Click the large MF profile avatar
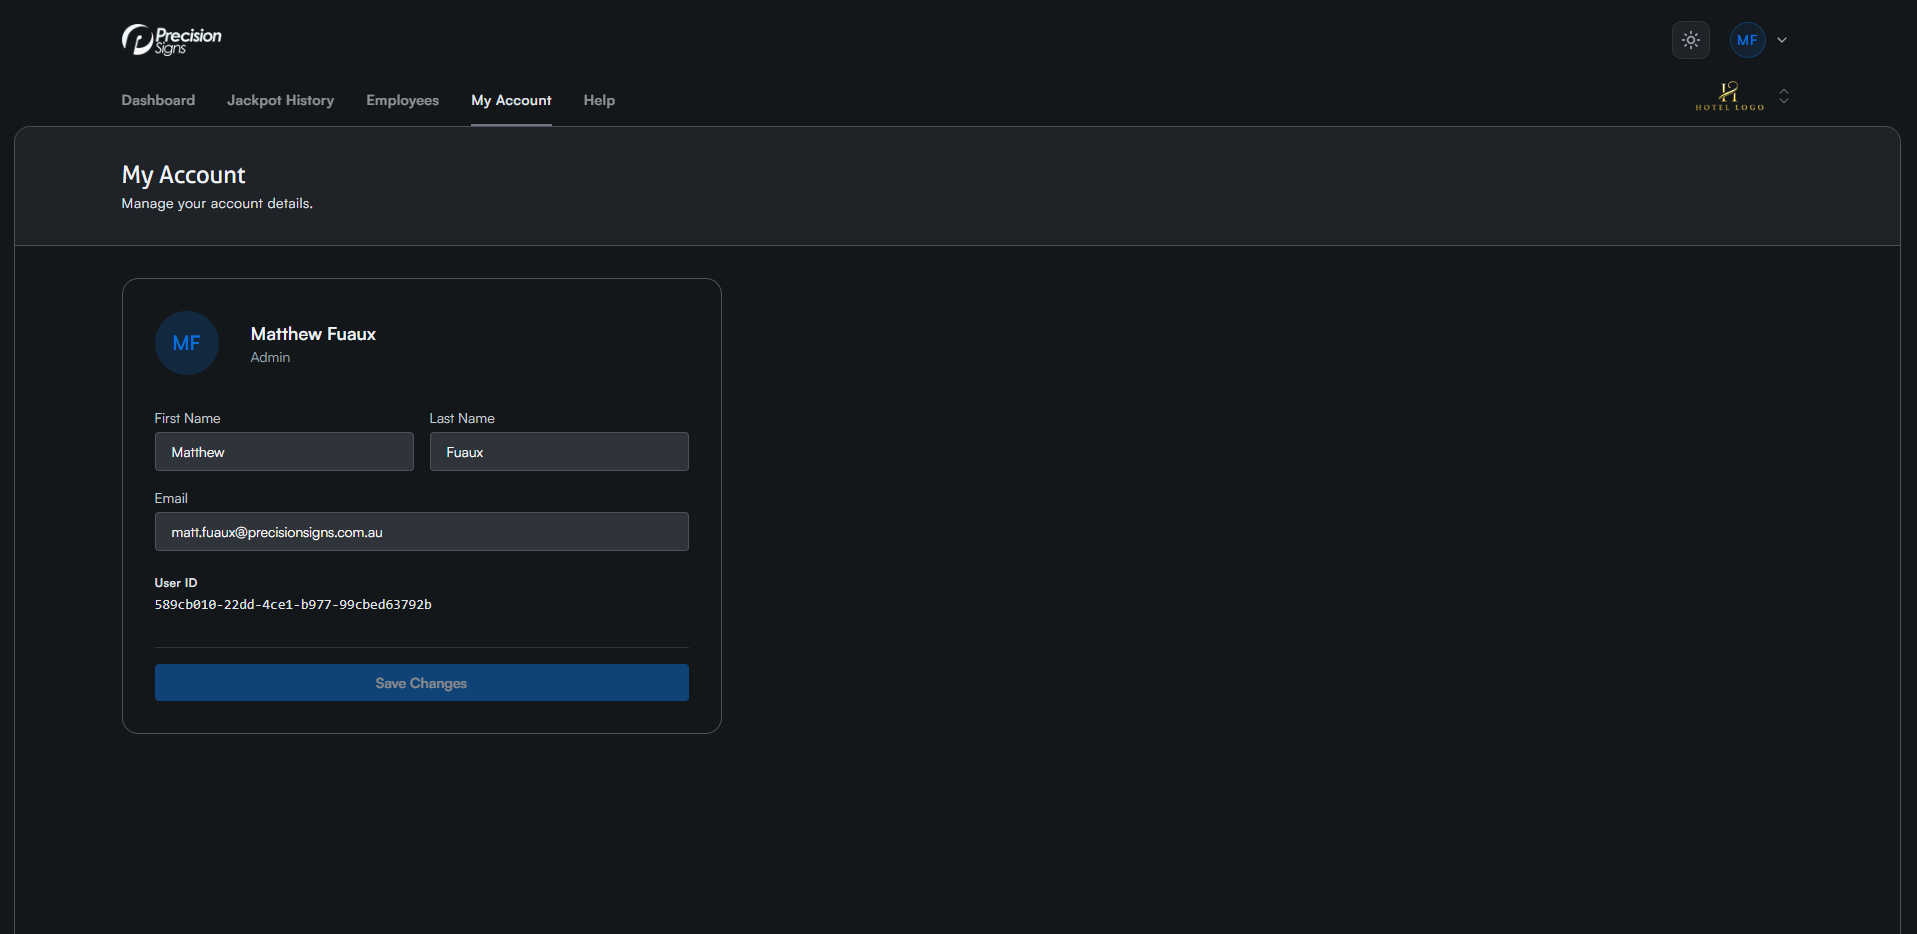 click(x=187, y=343)
